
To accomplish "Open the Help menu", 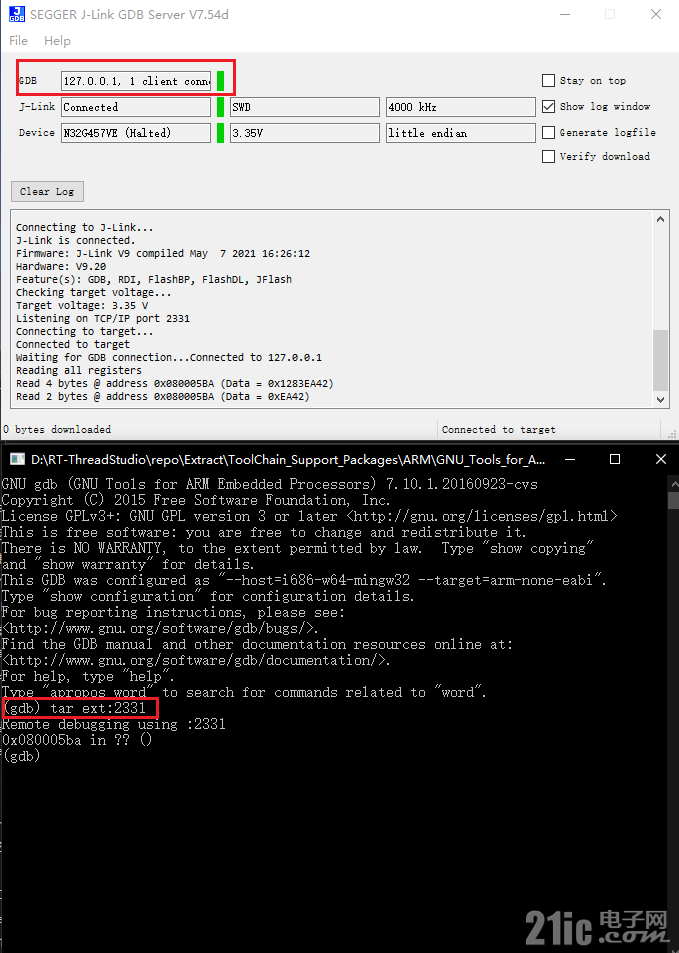I will click(x=57, y=41).
